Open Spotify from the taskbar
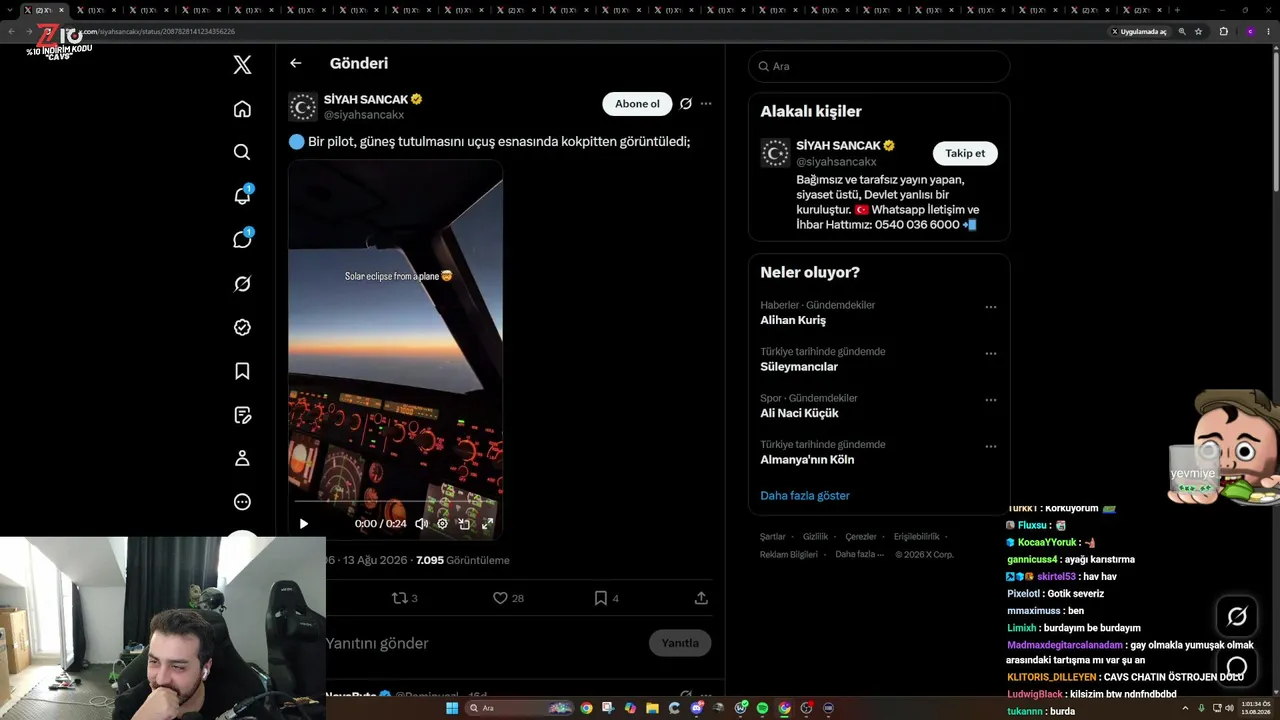Viewport: 1280px width, 720px height. tap(762, 708)
